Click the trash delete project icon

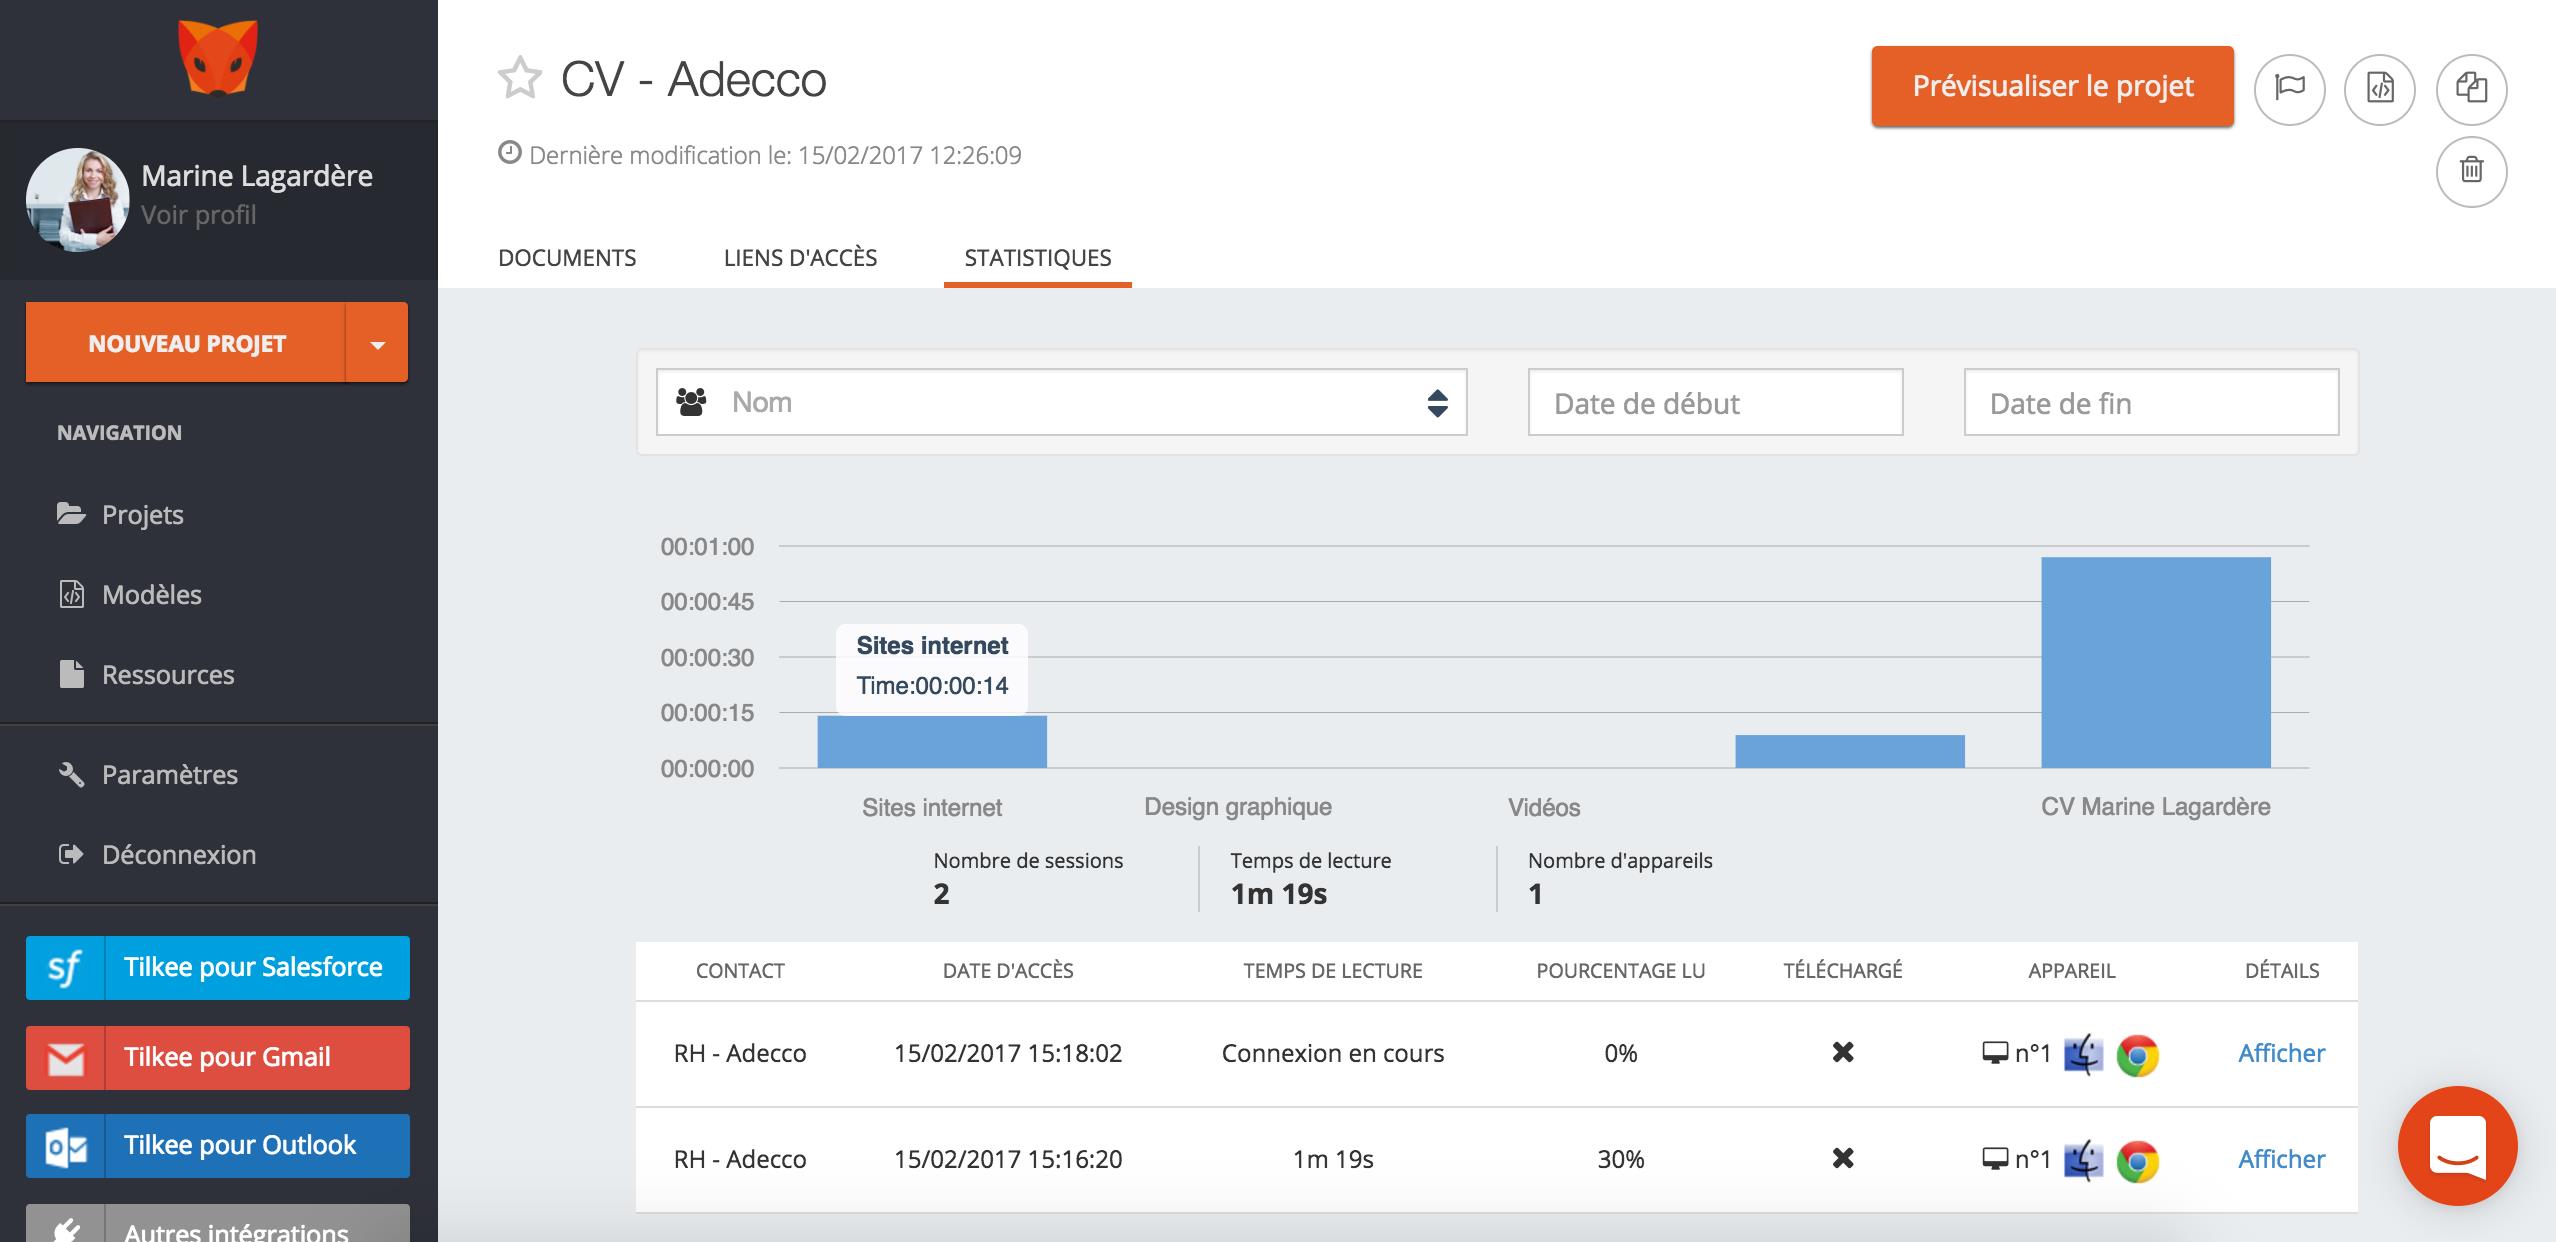tap(2471, 171)
